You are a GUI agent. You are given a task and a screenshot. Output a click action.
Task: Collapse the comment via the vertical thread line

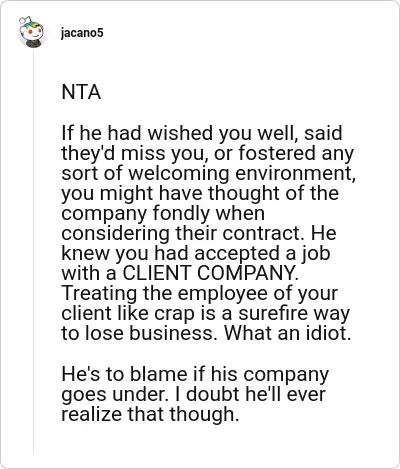[33, 250]
